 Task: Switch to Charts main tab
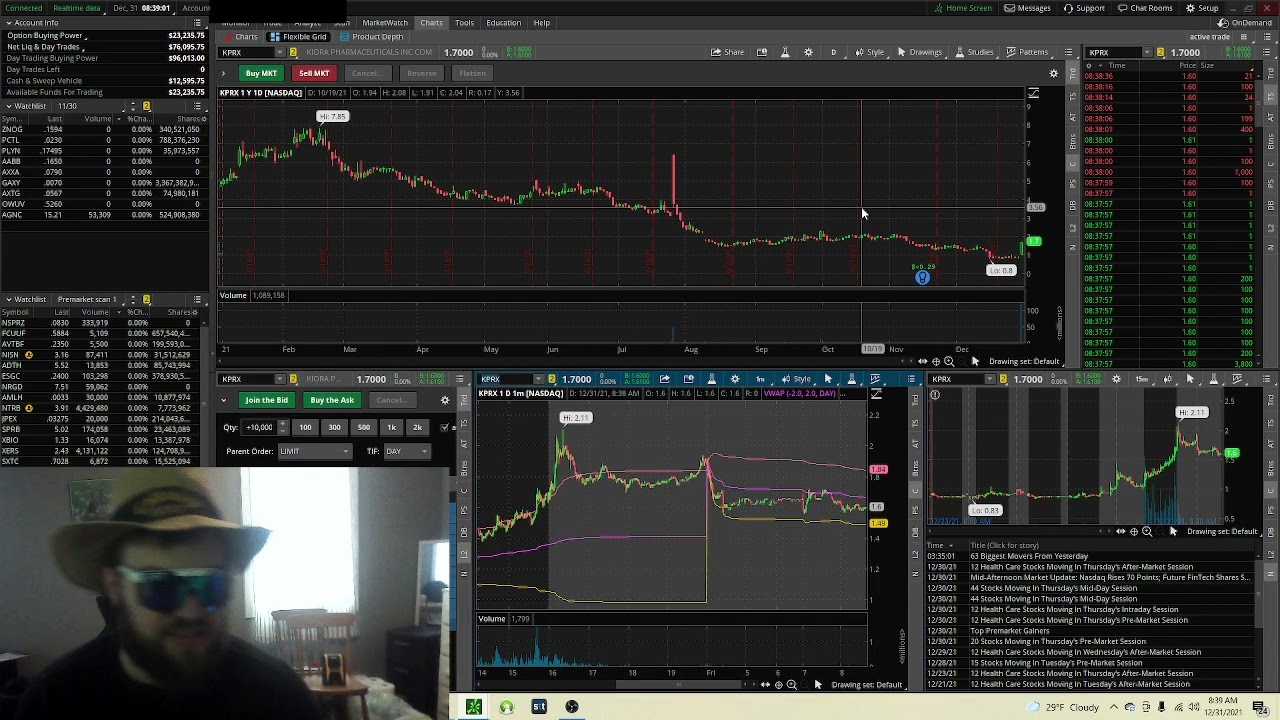(x=431, y=22)
